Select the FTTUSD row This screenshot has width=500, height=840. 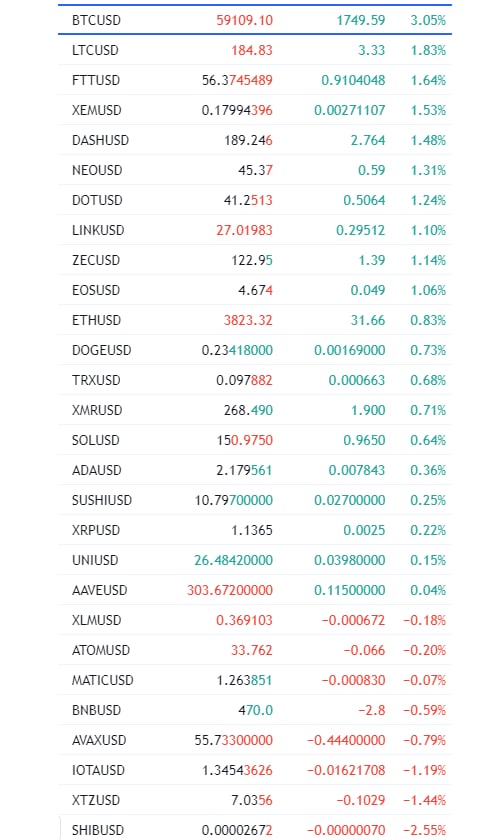point(255,80)
